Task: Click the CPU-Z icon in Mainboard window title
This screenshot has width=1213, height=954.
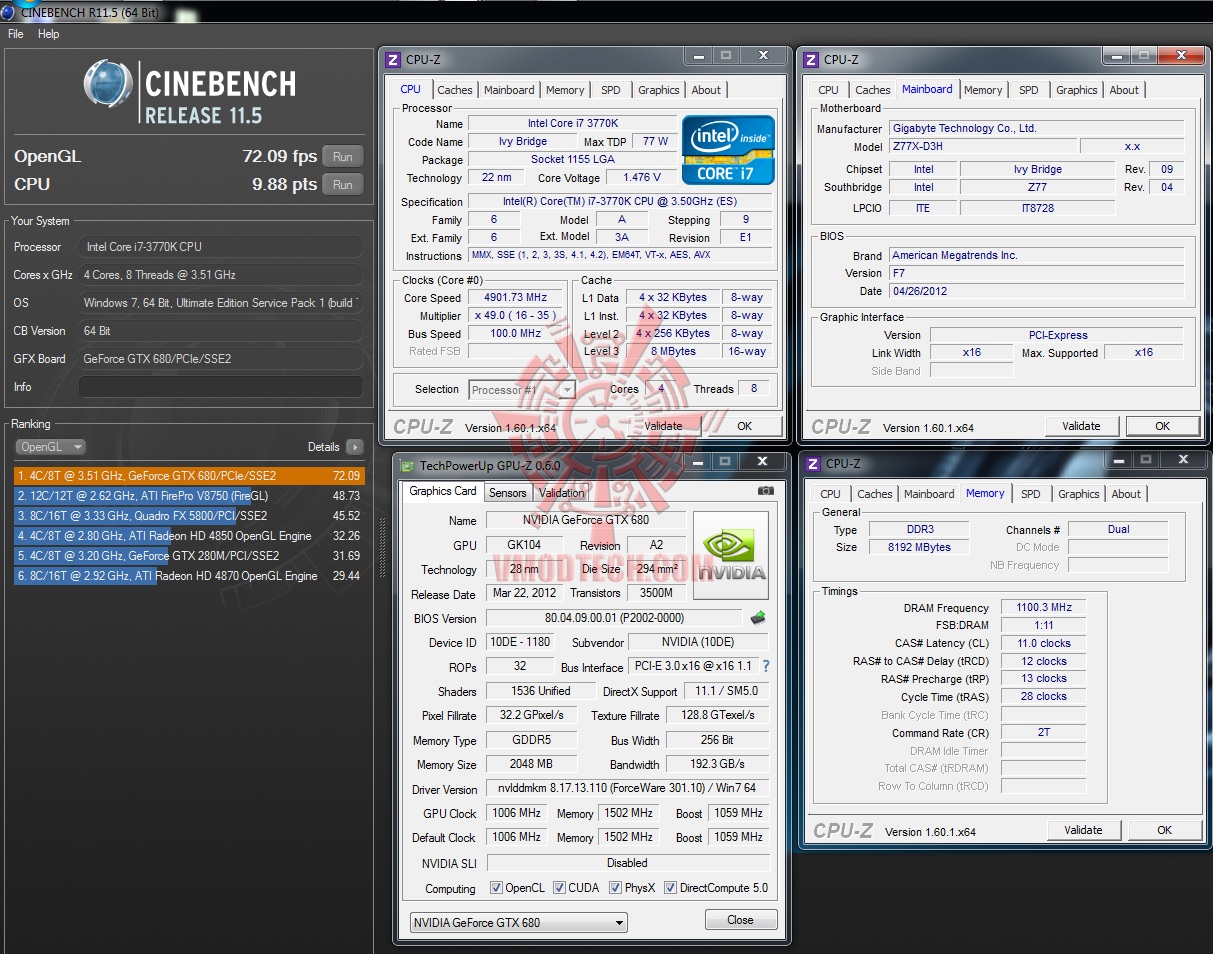Action: (813, 60)
